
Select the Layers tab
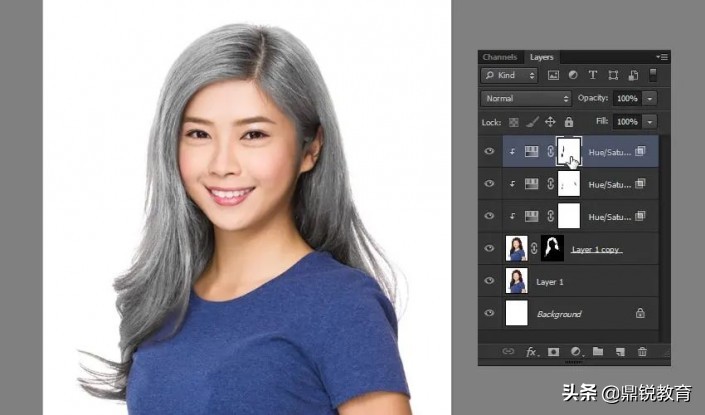coord(541,57)
